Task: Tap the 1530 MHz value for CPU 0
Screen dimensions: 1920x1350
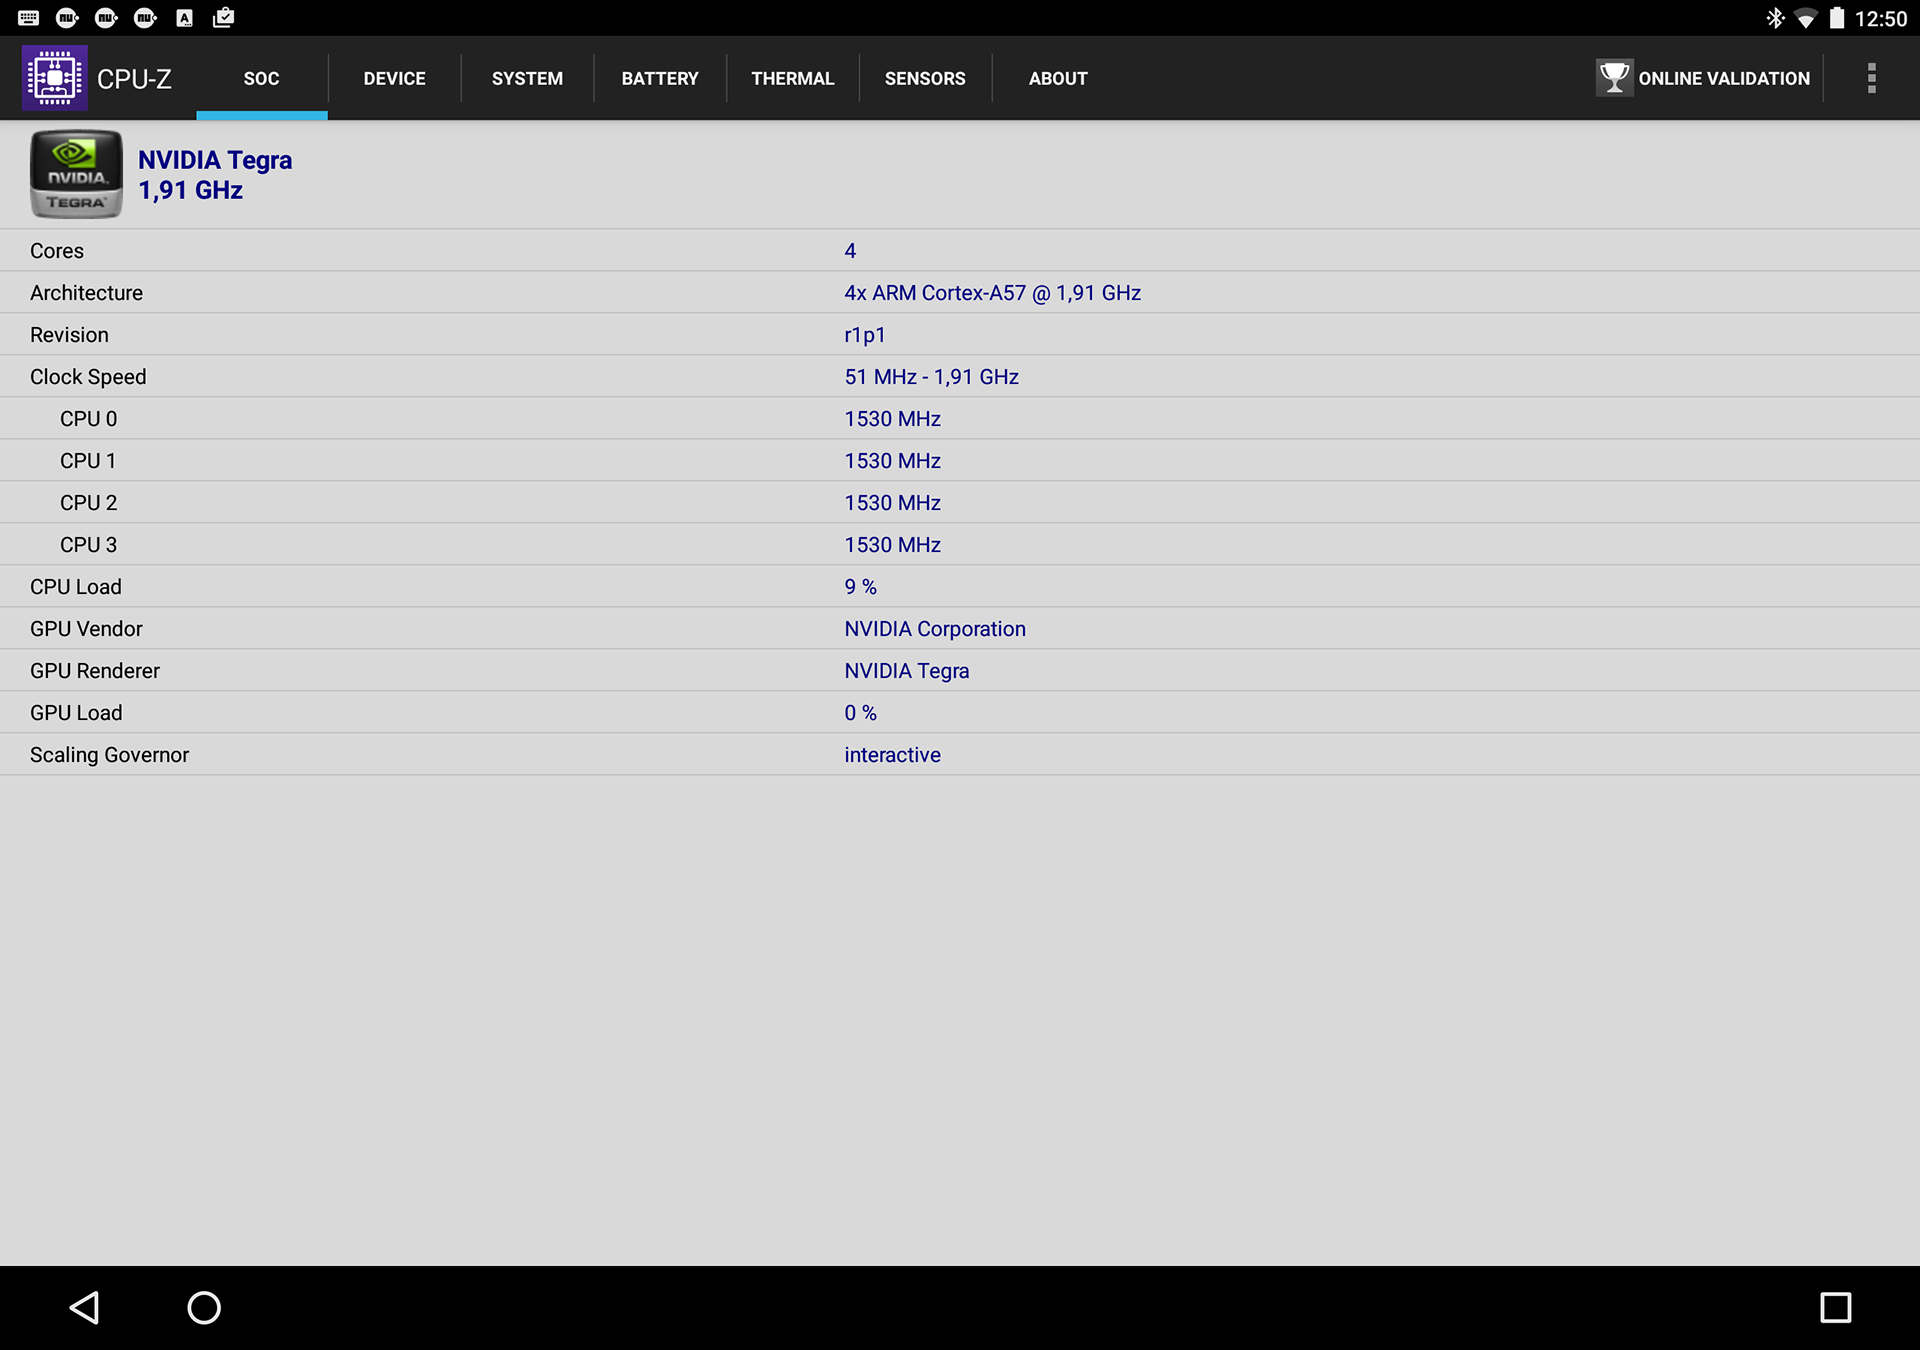Action: point(892,419)
